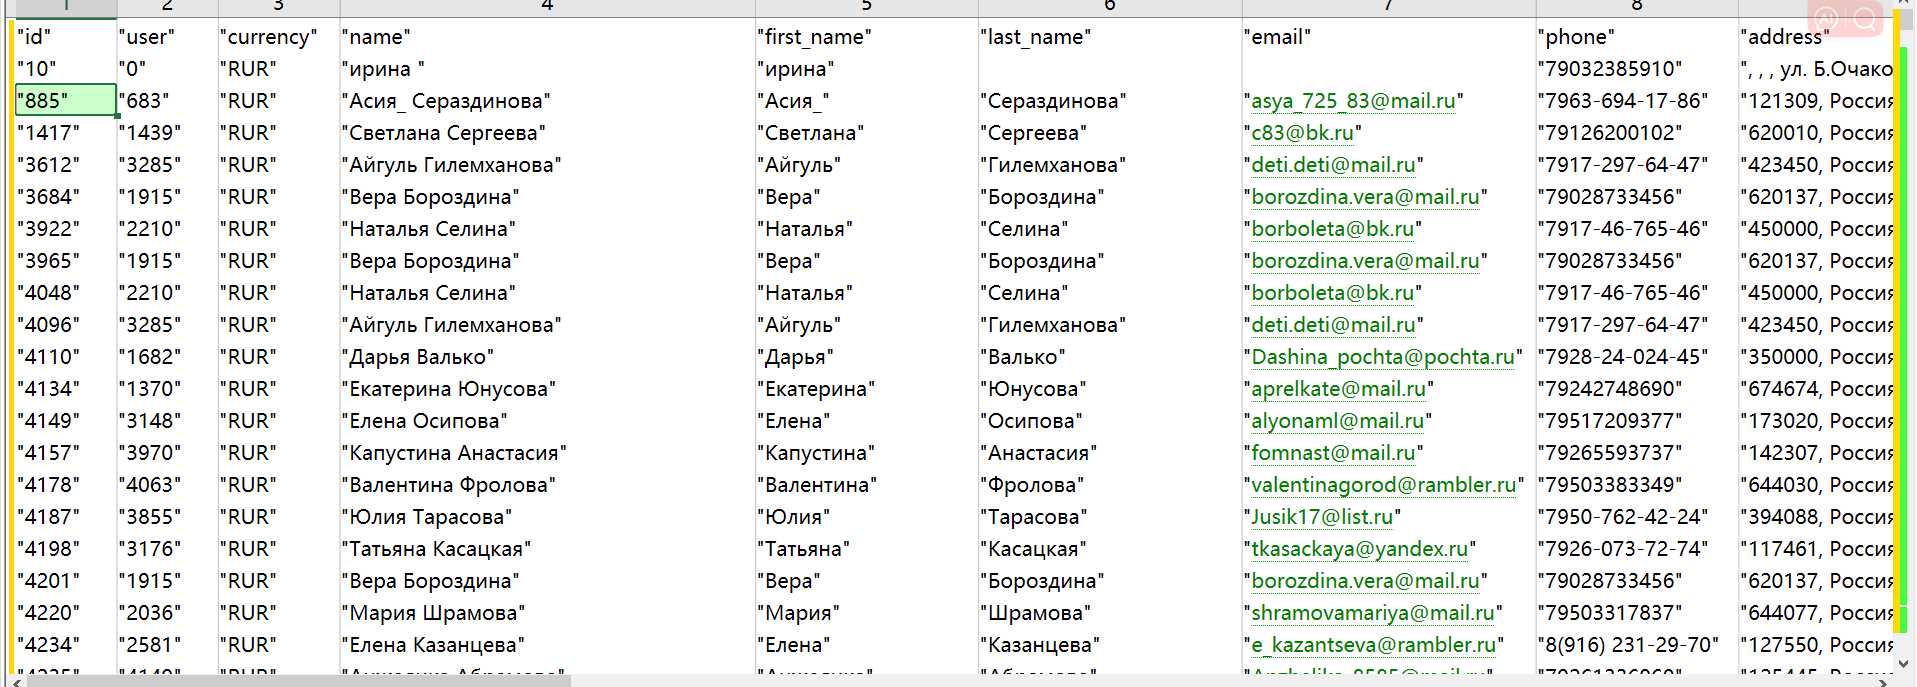Select the "email" header cell
Image resolution: width=1917 pixels, height=687 pixels.
click(1389, 37)
